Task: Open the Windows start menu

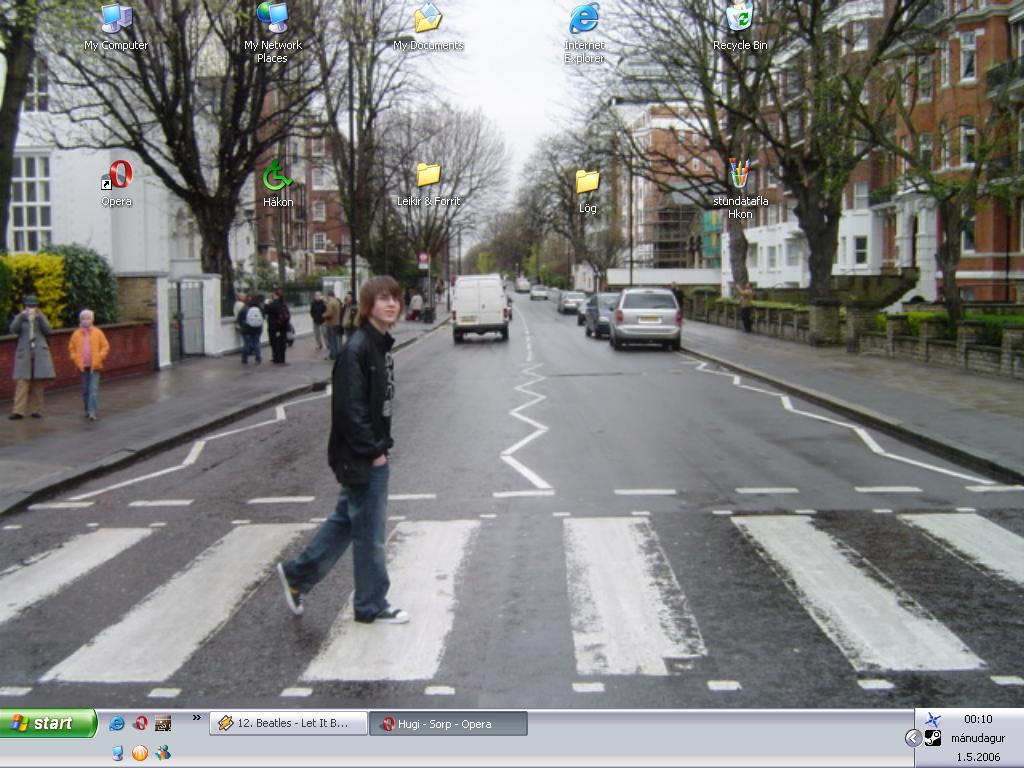Action: tap(48, 723)
